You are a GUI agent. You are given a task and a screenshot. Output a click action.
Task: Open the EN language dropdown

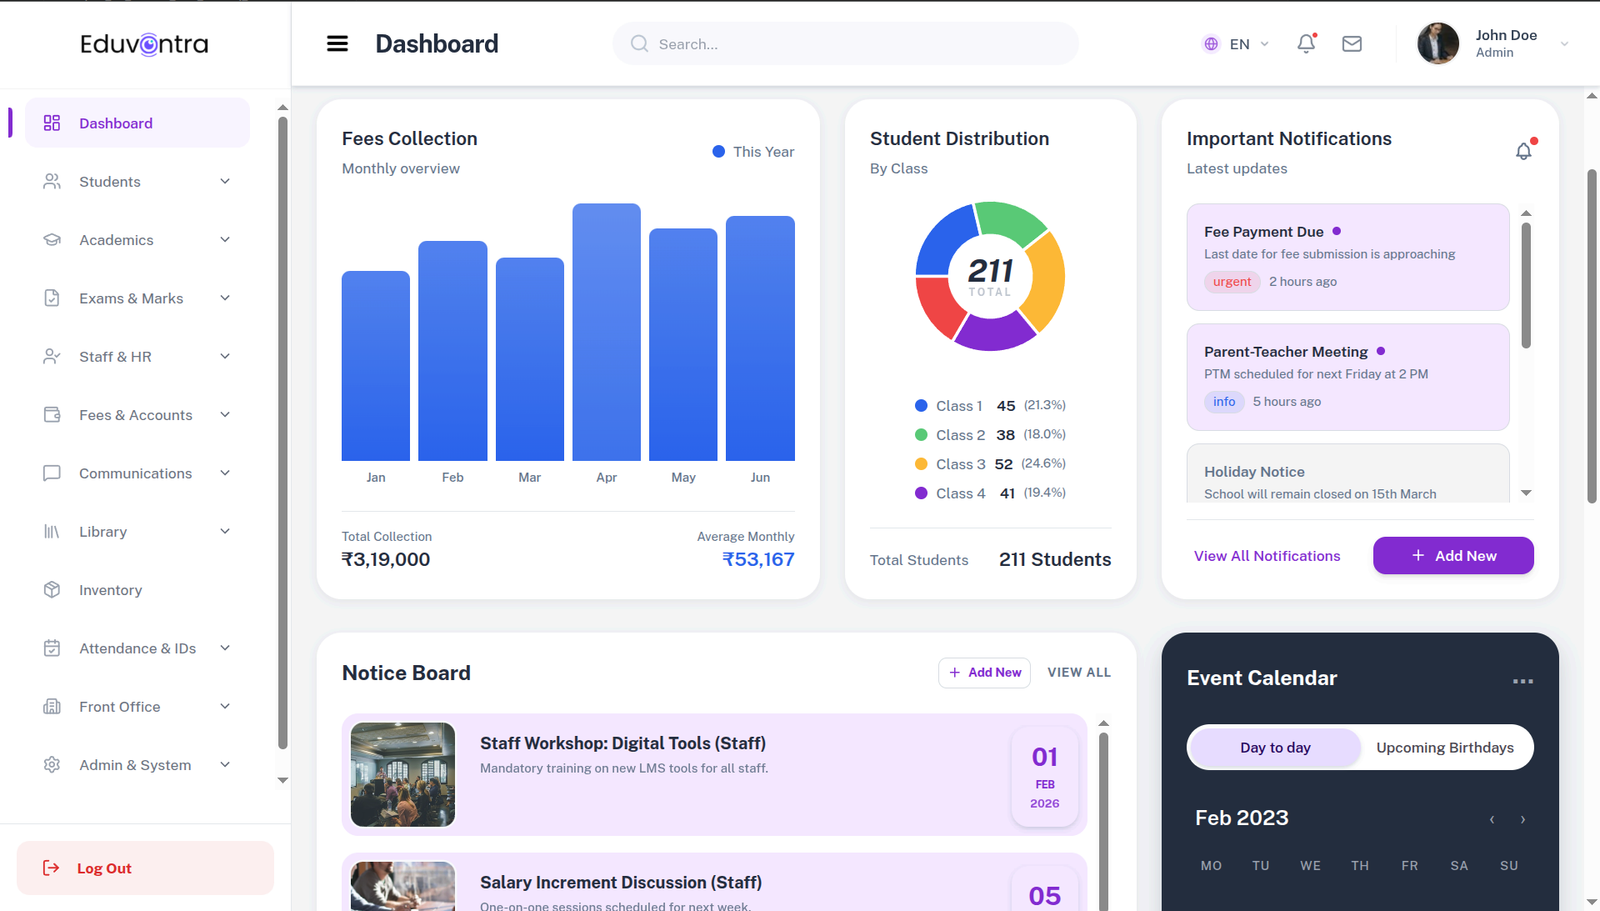pyautogui.click(x=1237, y=44)
